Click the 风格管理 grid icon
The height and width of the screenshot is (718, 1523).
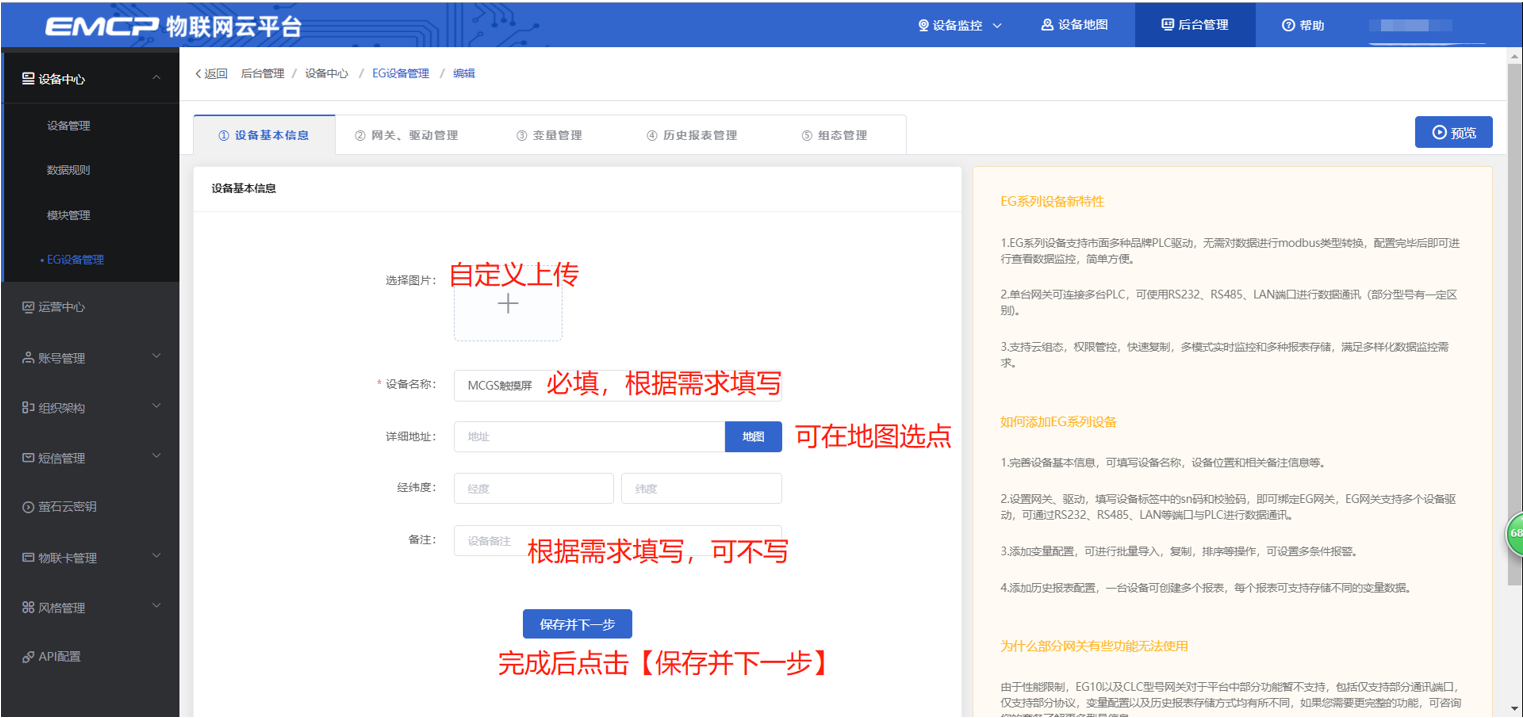(x=28, y=607)
